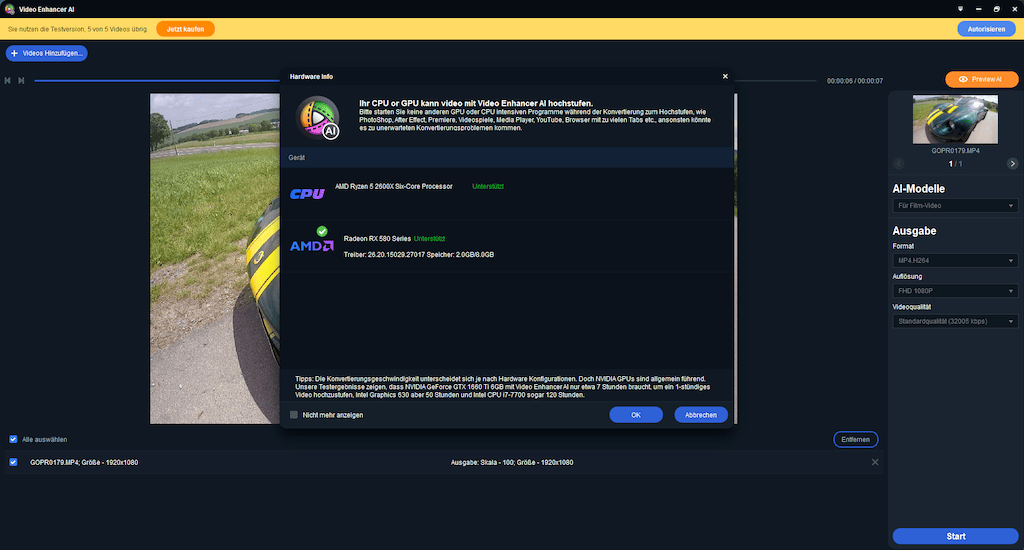
Task: Click the 'Preview AI' eye button
Action: (980, 79)
